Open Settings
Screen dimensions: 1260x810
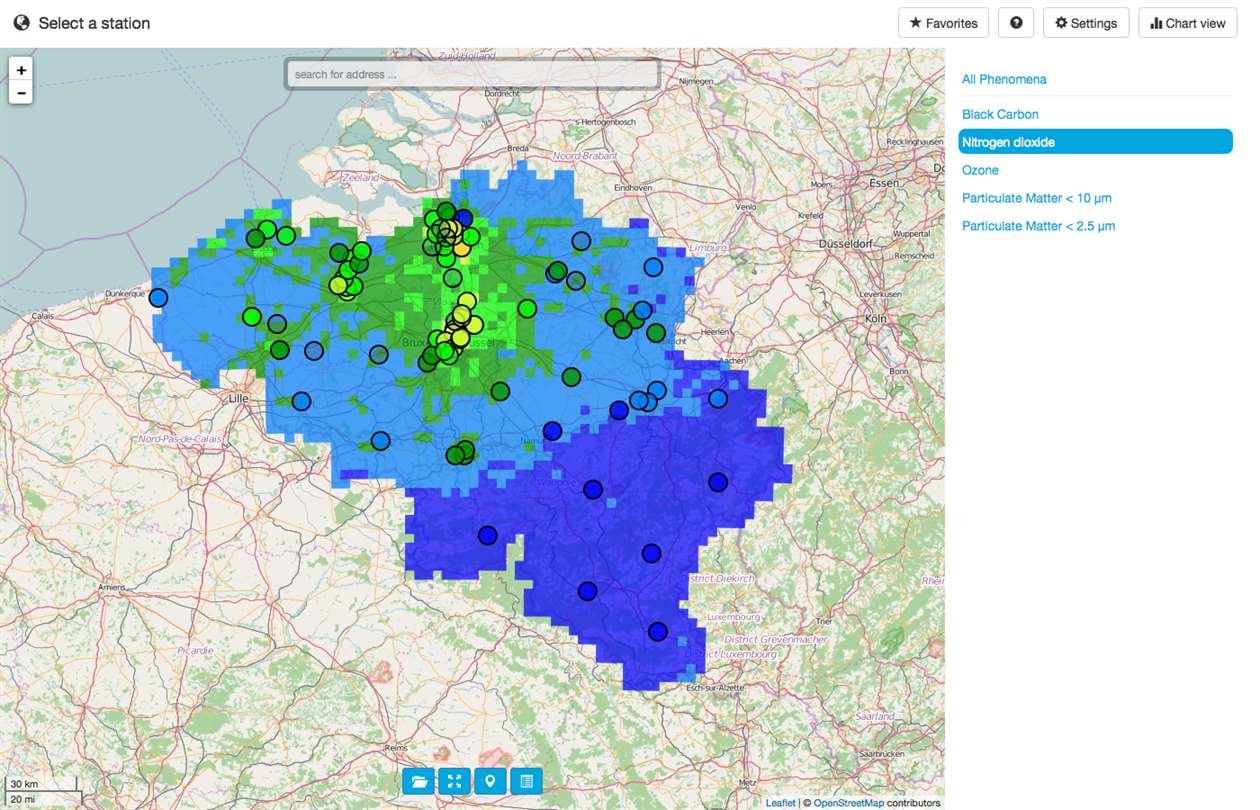pos(1086,23)
